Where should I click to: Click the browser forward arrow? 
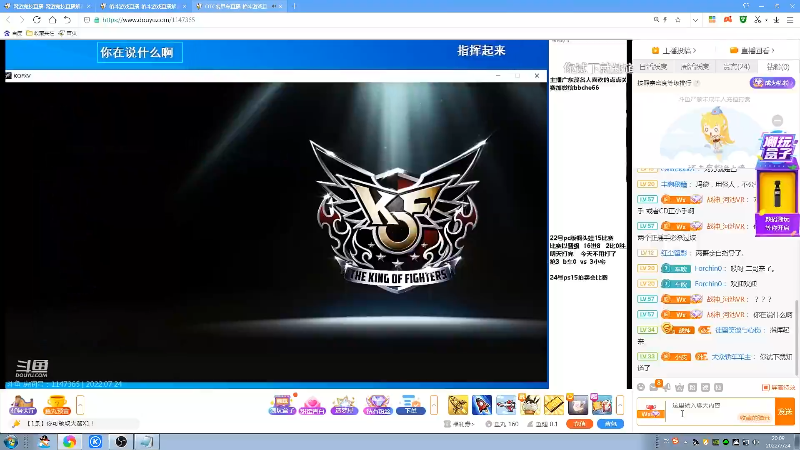(21, 19)
